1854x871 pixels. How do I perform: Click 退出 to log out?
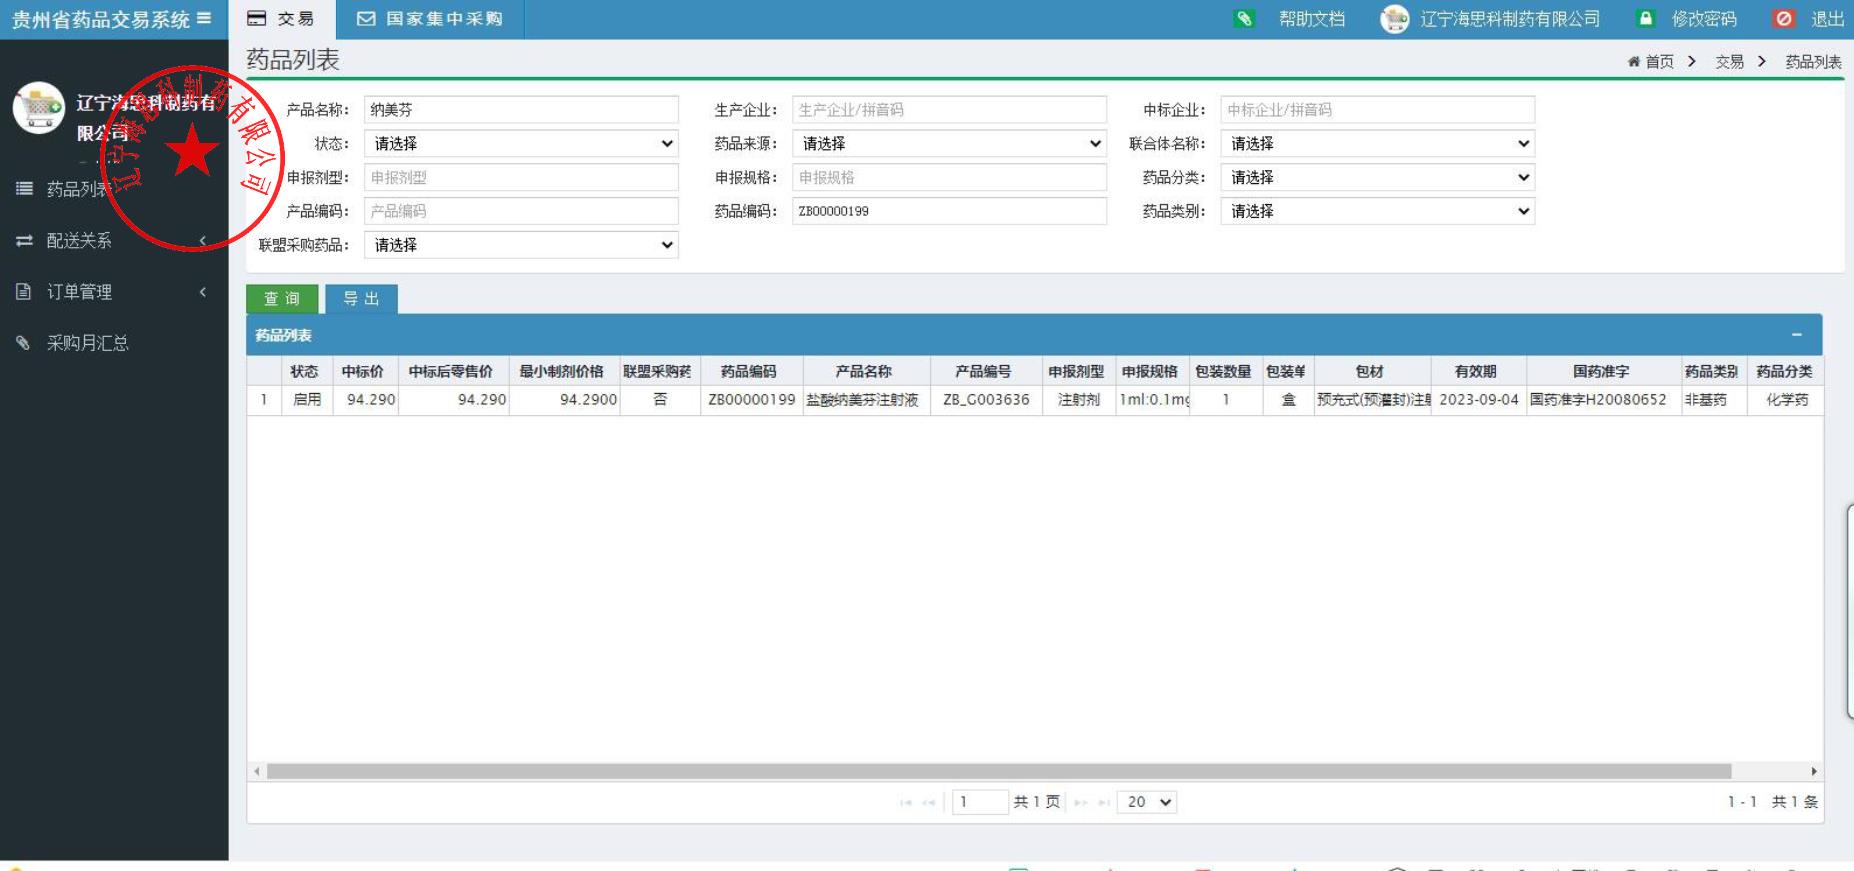[x=1828, y=19]
